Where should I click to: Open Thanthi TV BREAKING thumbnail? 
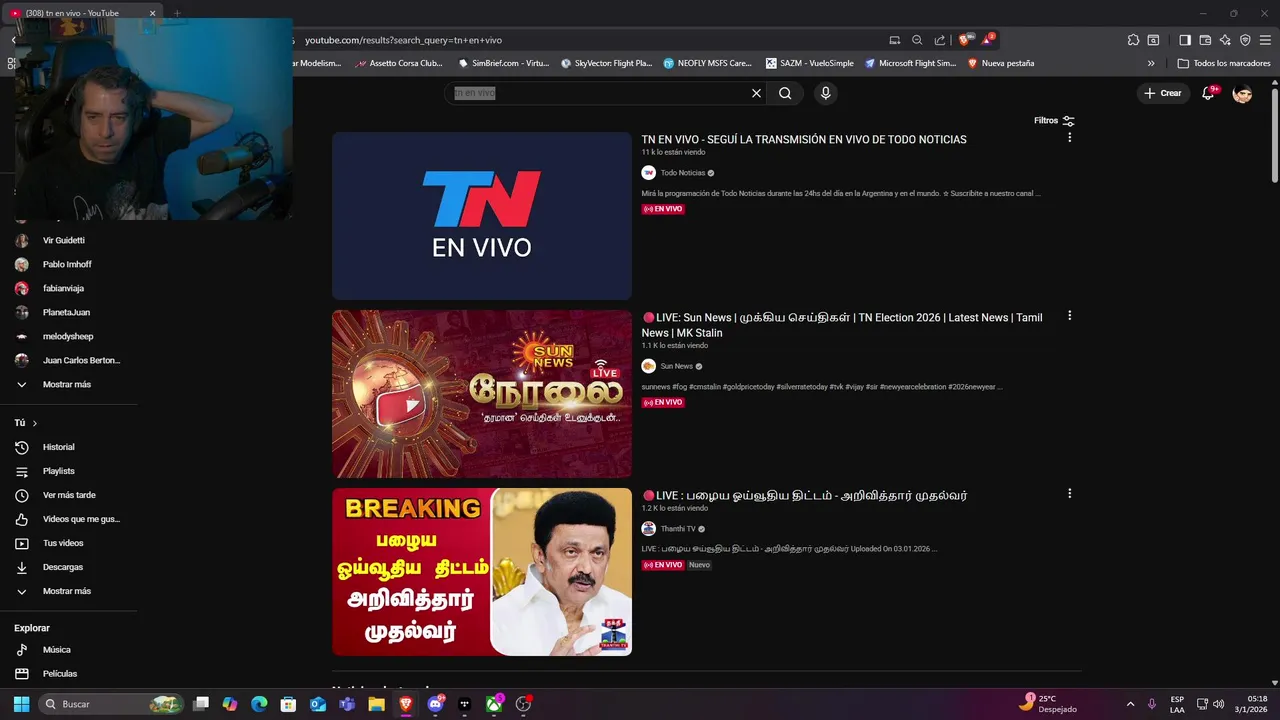tap(482, 572)
